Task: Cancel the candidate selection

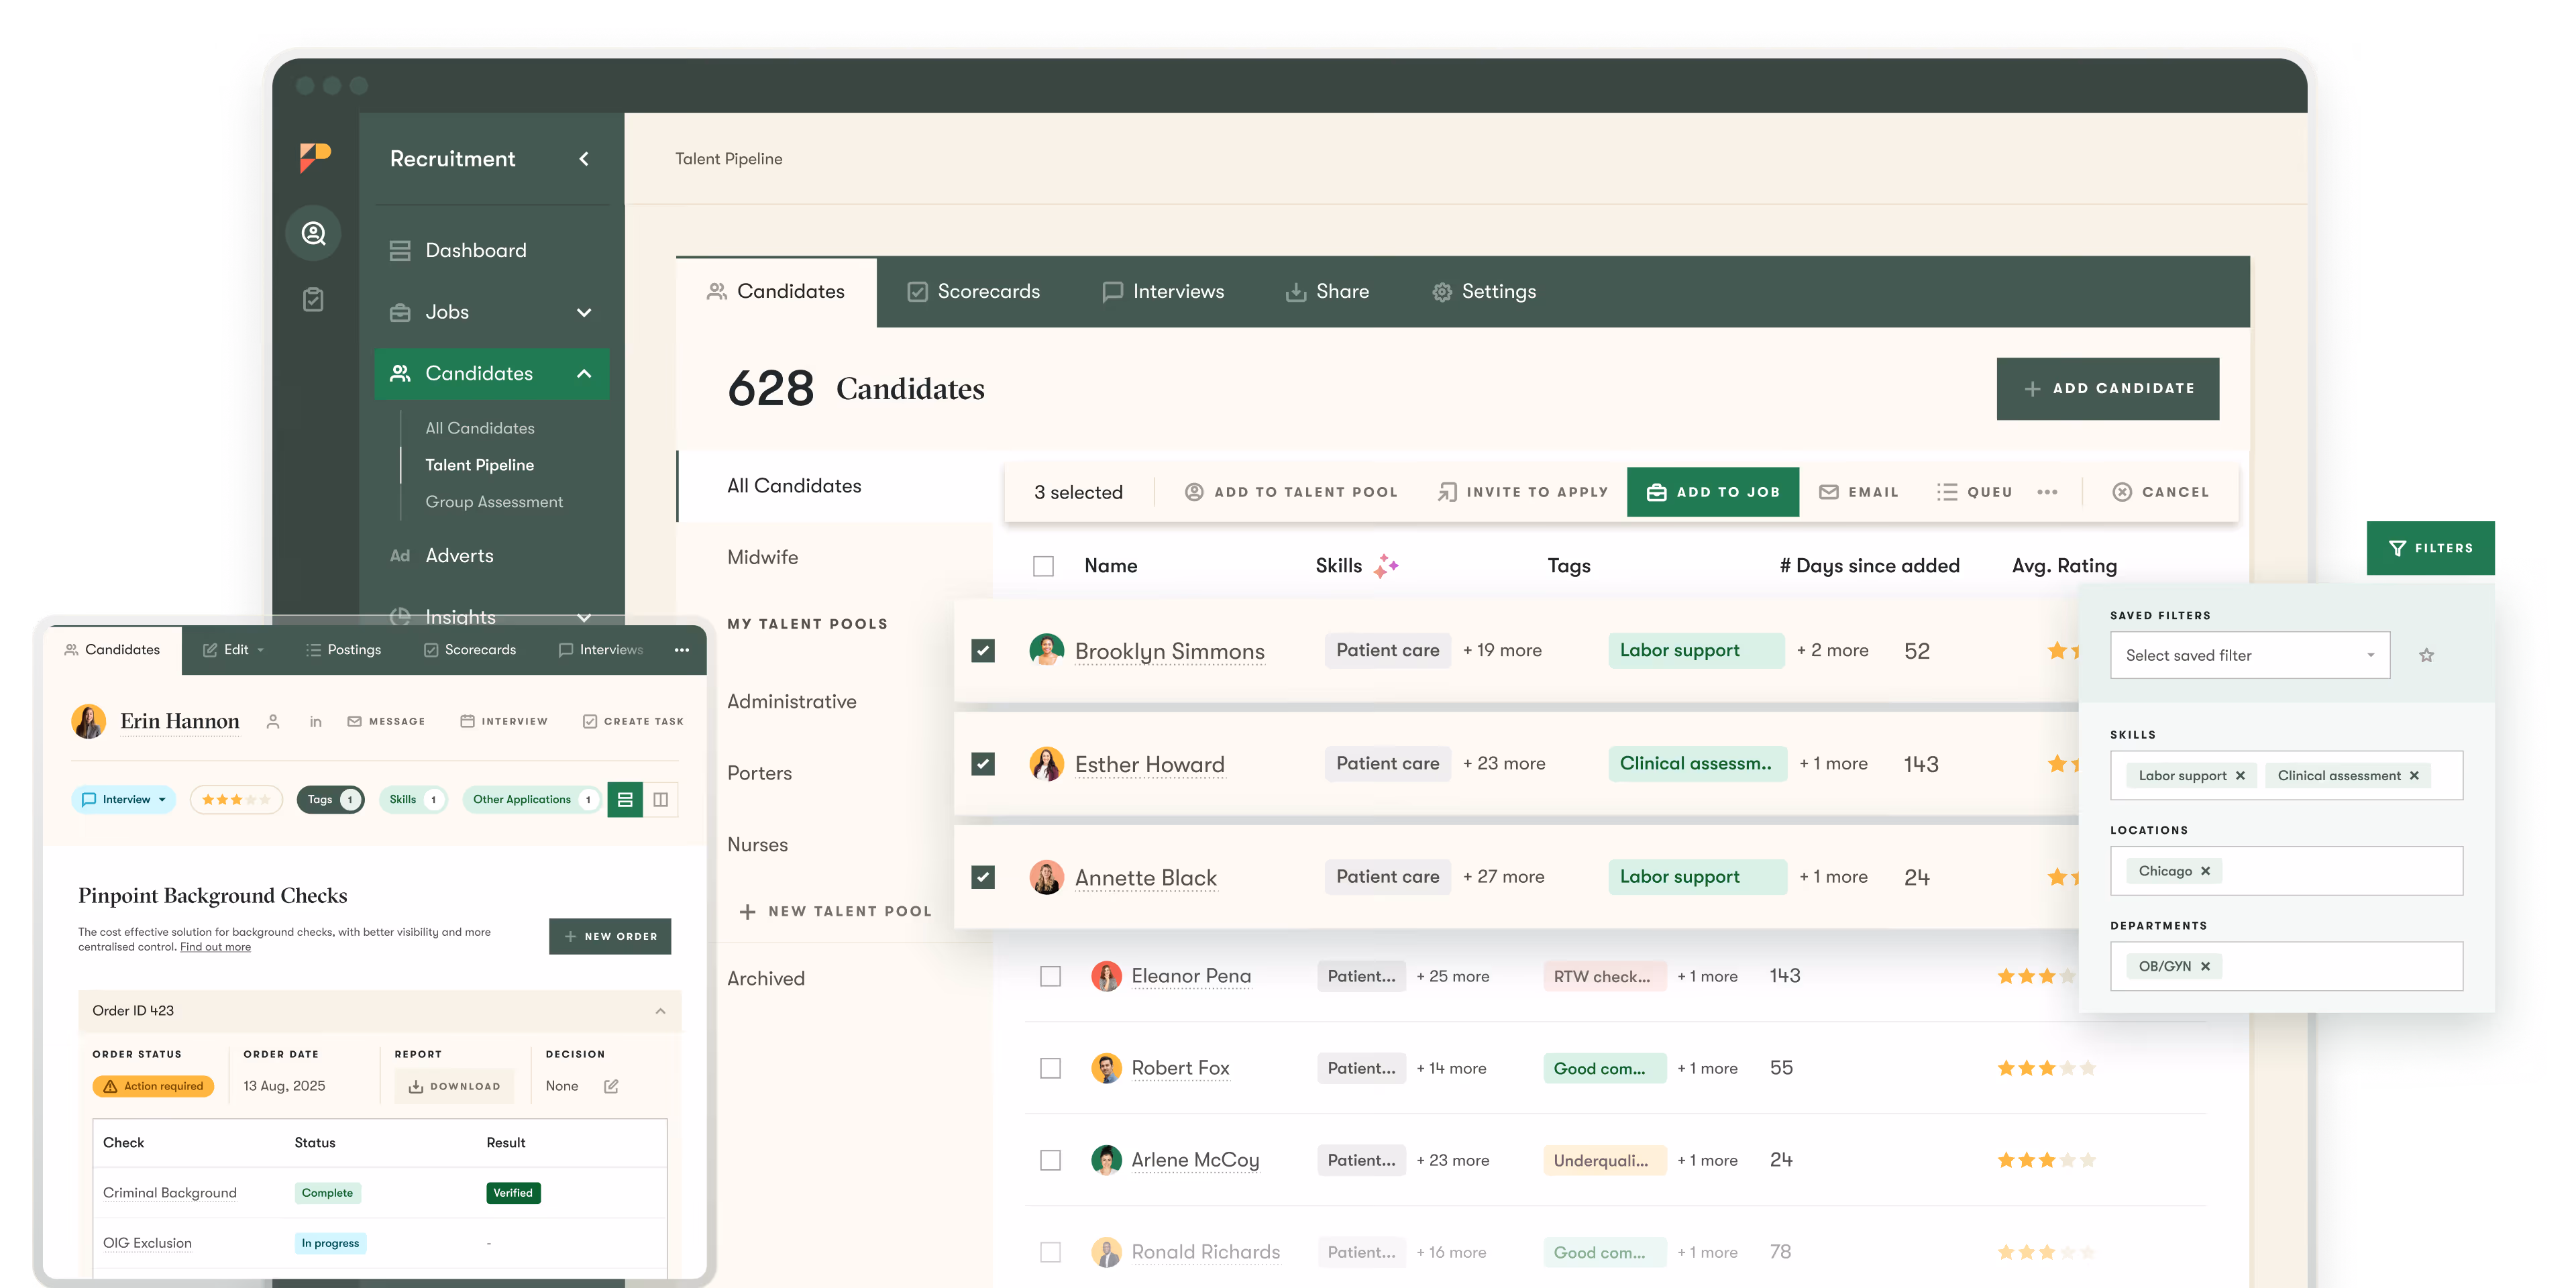Action: click(x=2161, y=492)
